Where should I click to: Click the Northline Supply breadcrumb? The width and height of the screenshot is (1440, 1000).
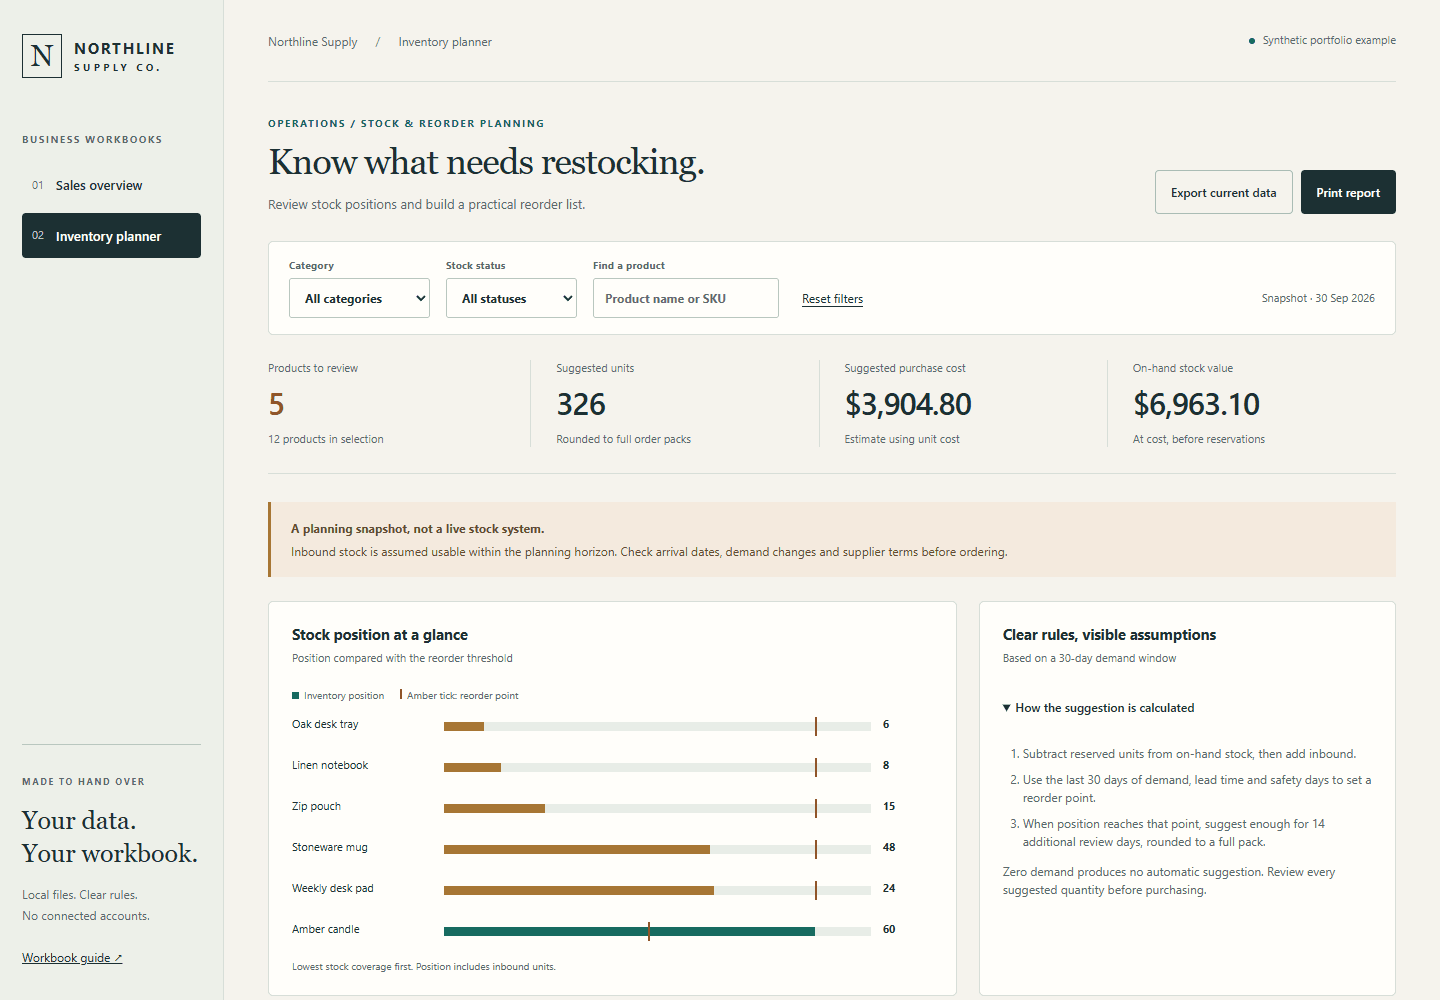pos(313,42)
